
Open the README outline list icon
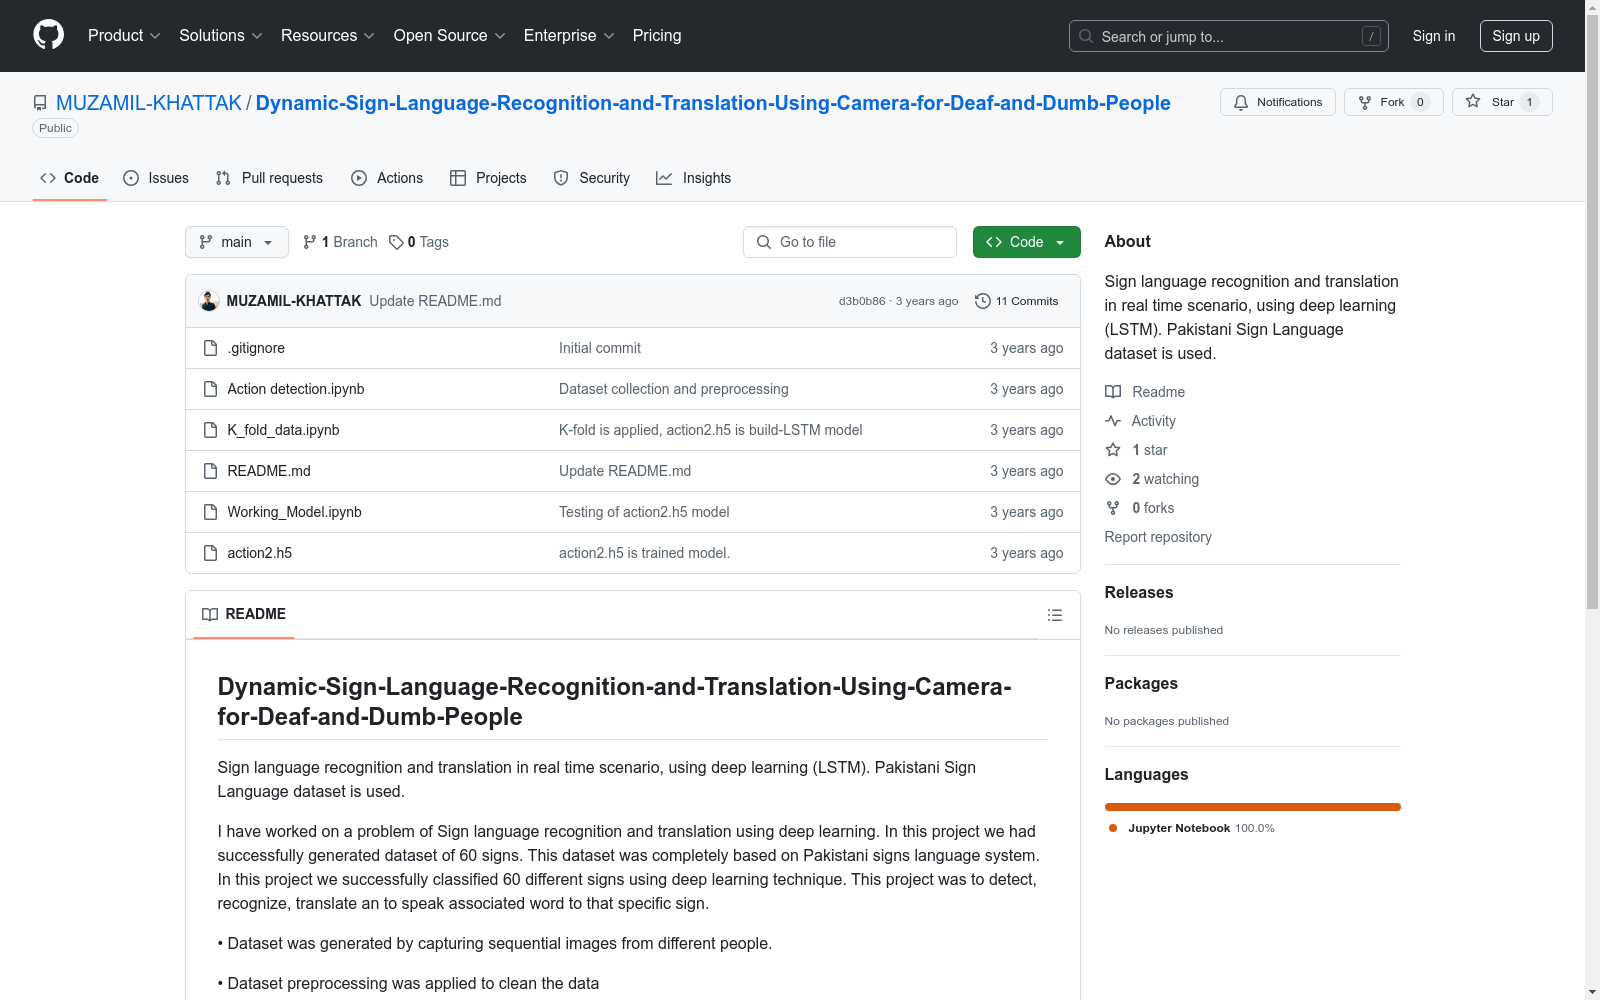pos(1054,615)
